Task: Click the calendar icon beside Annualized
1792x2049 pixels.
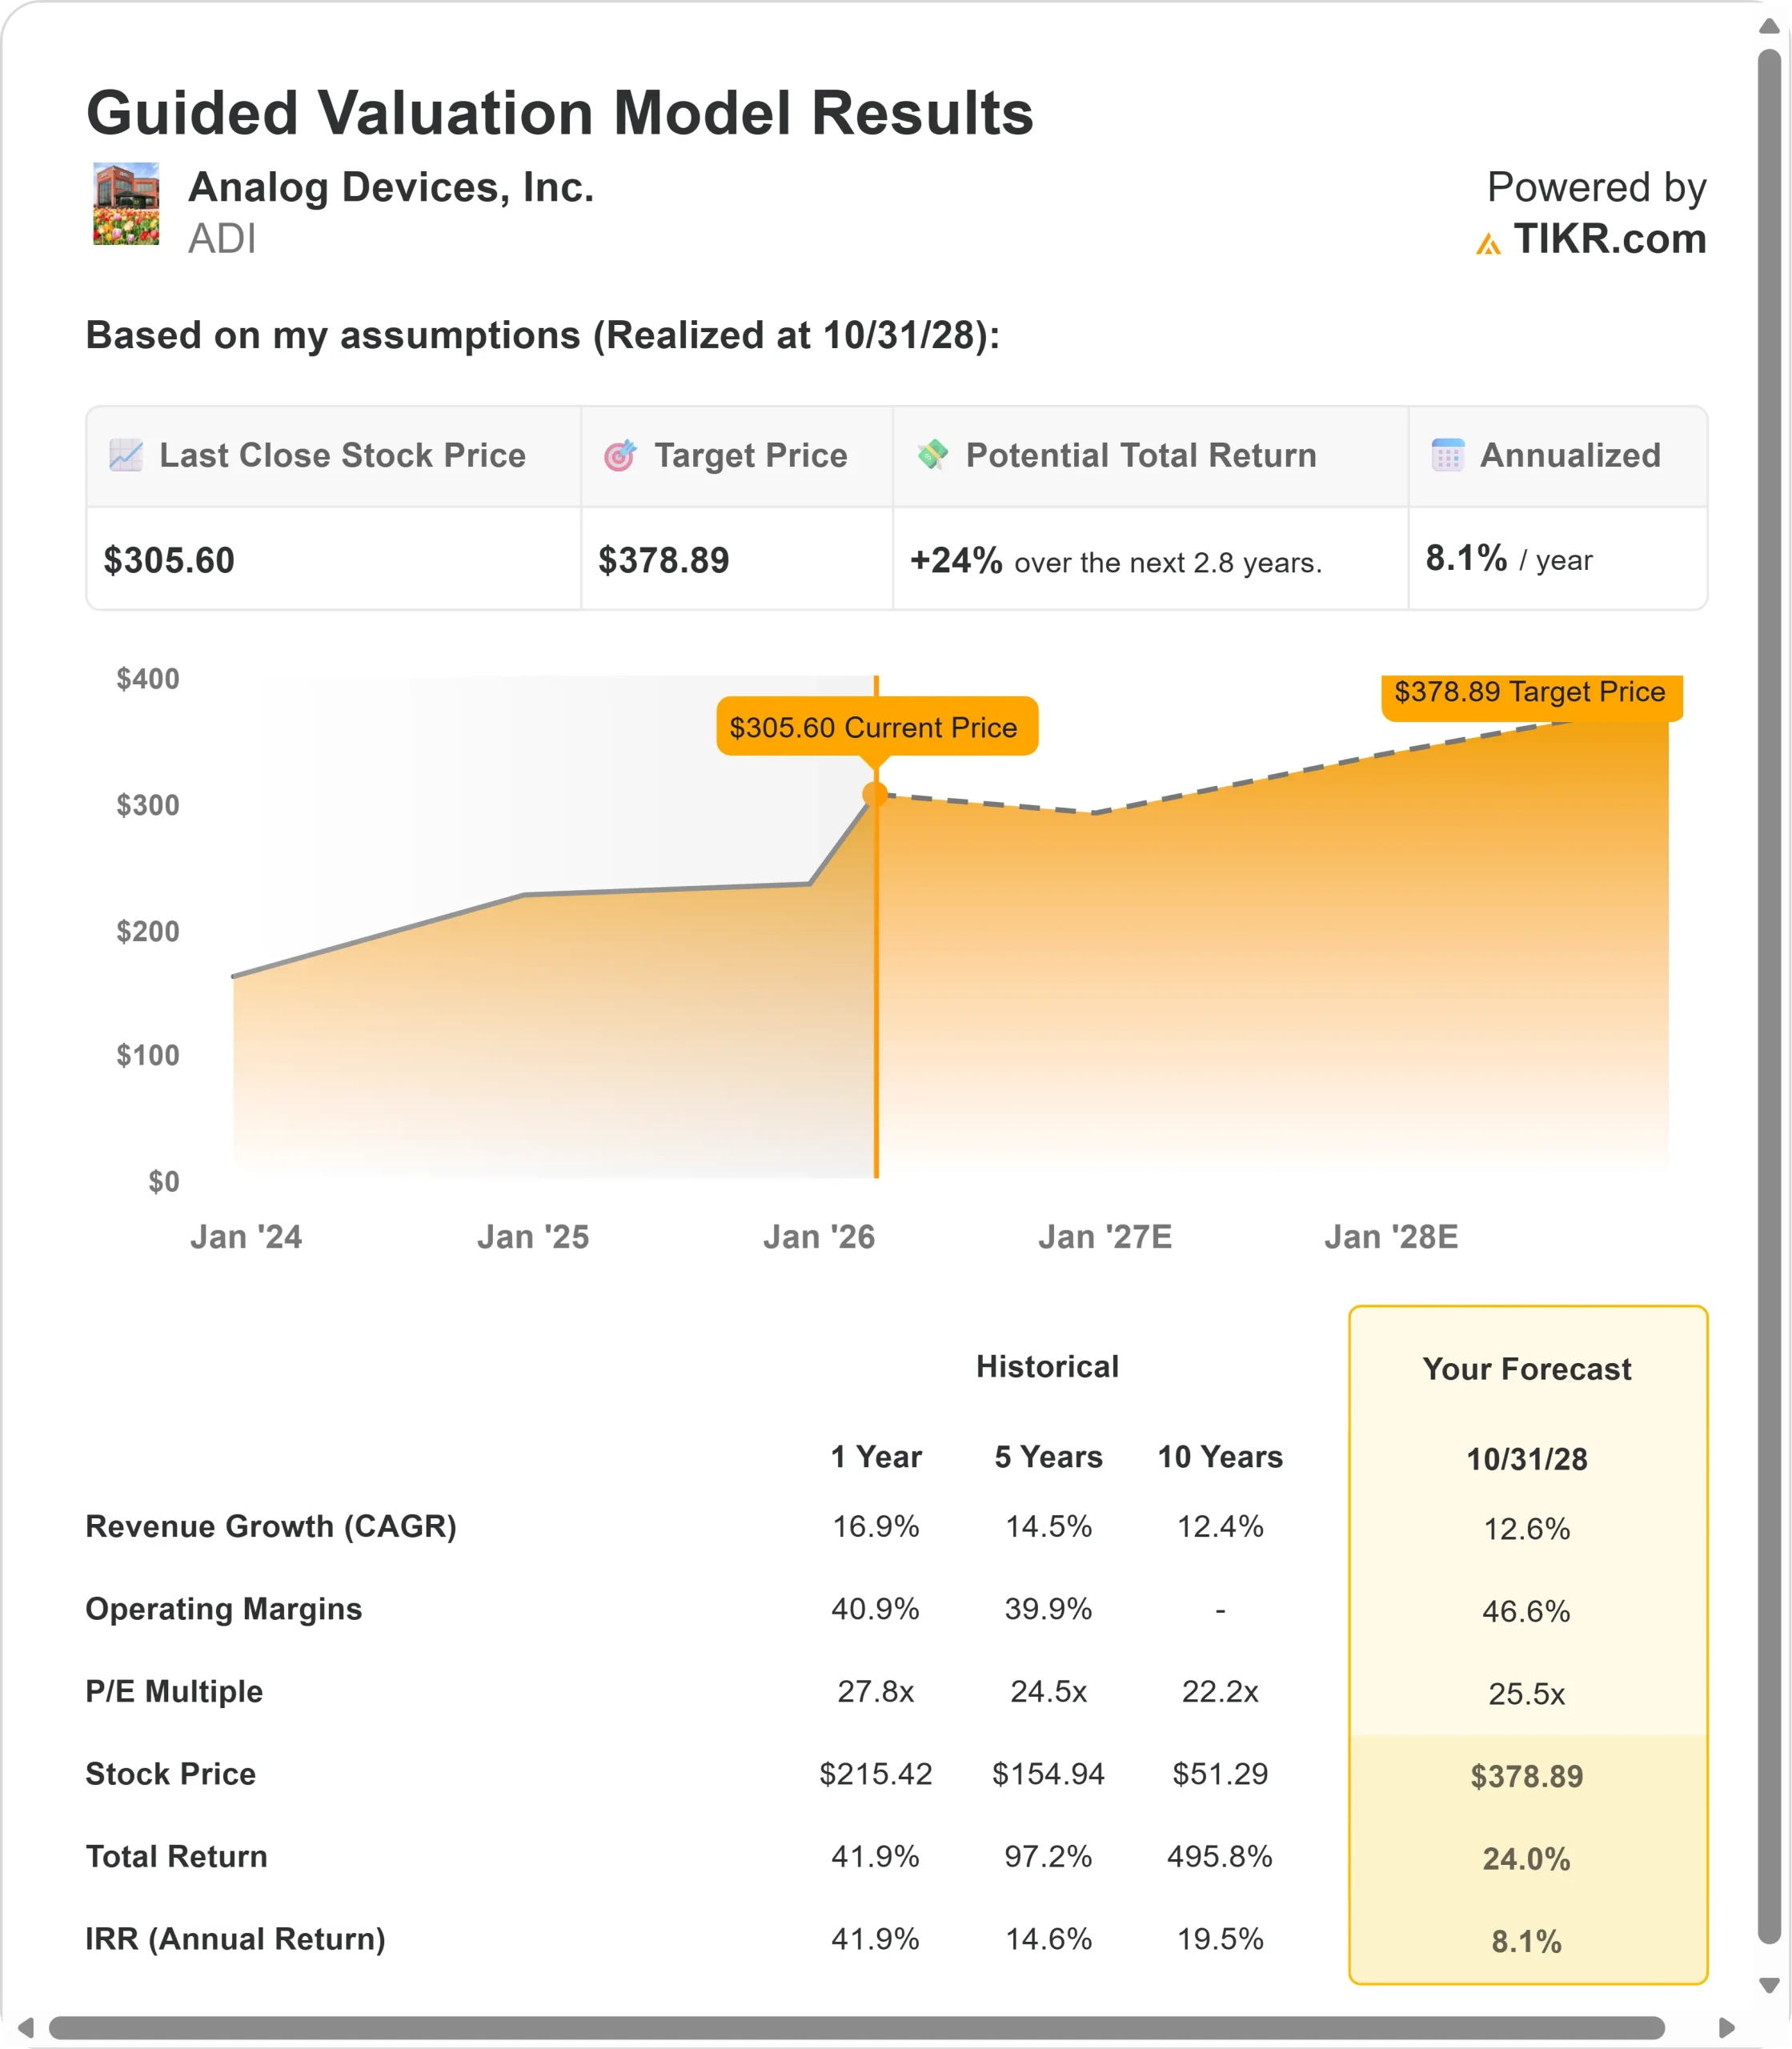Action: pos(1447,455)
